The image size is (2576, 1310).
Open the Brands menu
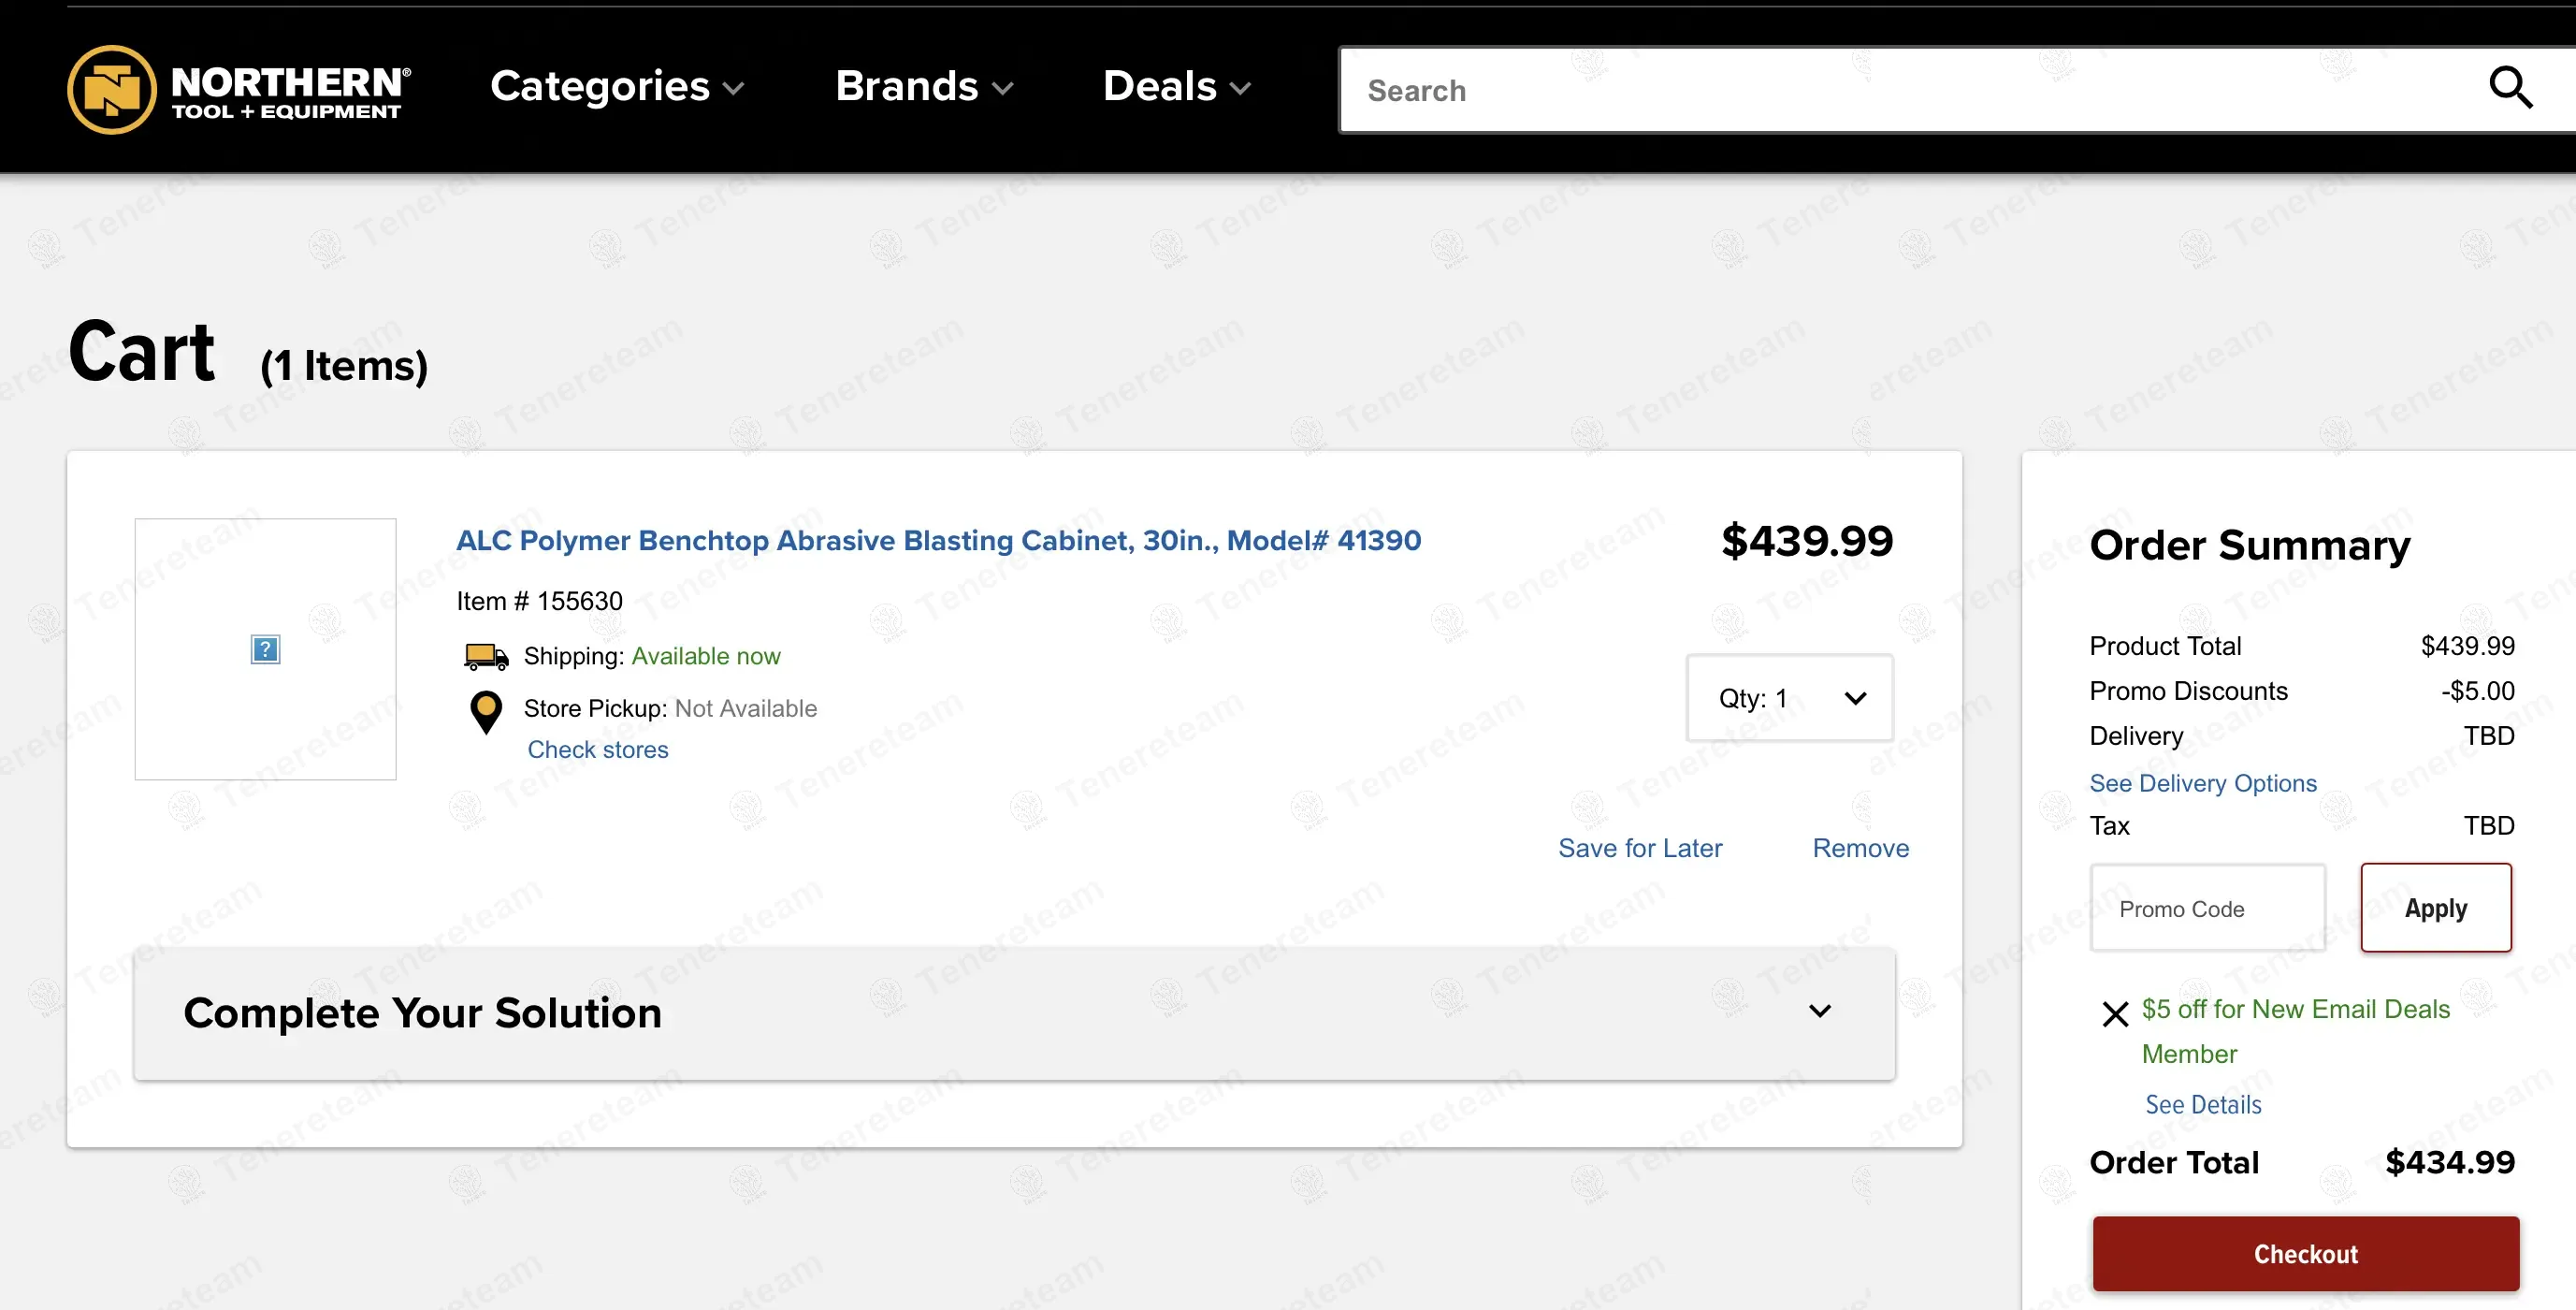point(924,87)
